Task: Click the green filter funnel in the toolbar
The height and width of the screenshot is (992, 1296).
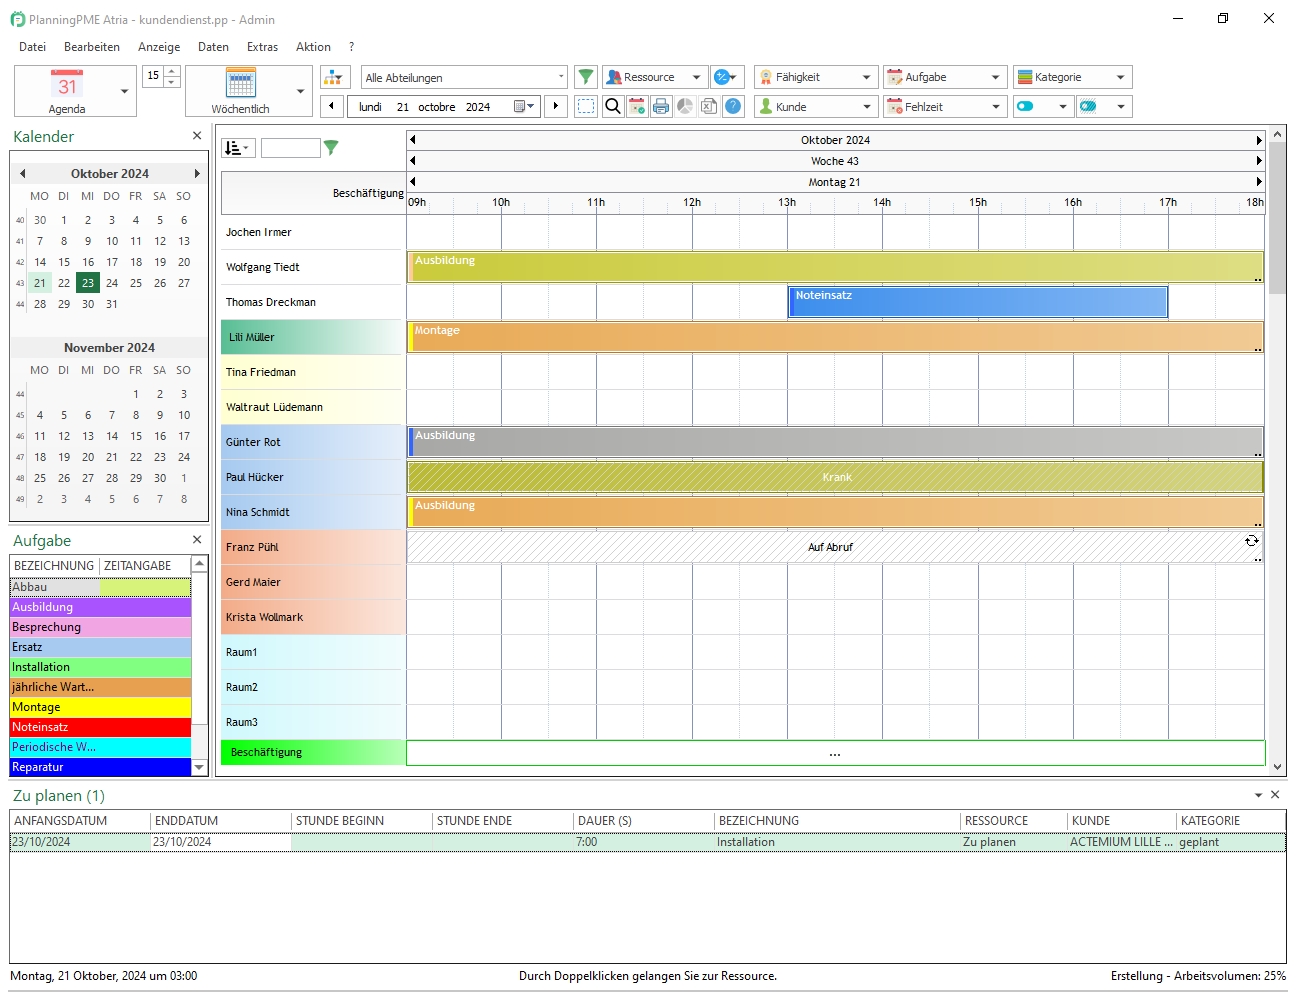Action: (586, 77)
